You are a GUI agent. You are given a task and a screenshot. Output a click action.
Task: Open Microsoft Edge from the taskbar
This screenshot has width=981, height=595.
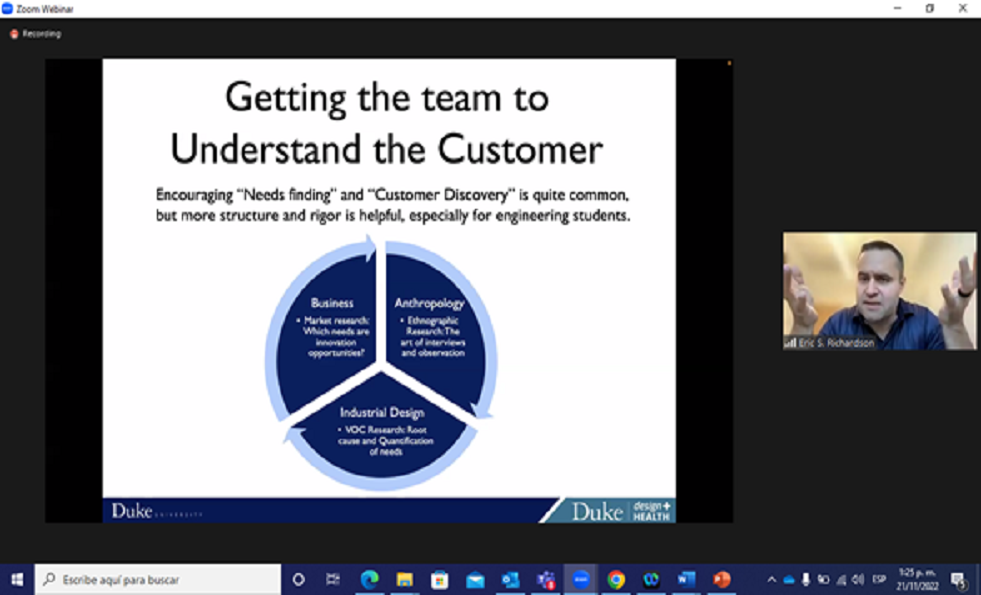[x=369, y=579]
